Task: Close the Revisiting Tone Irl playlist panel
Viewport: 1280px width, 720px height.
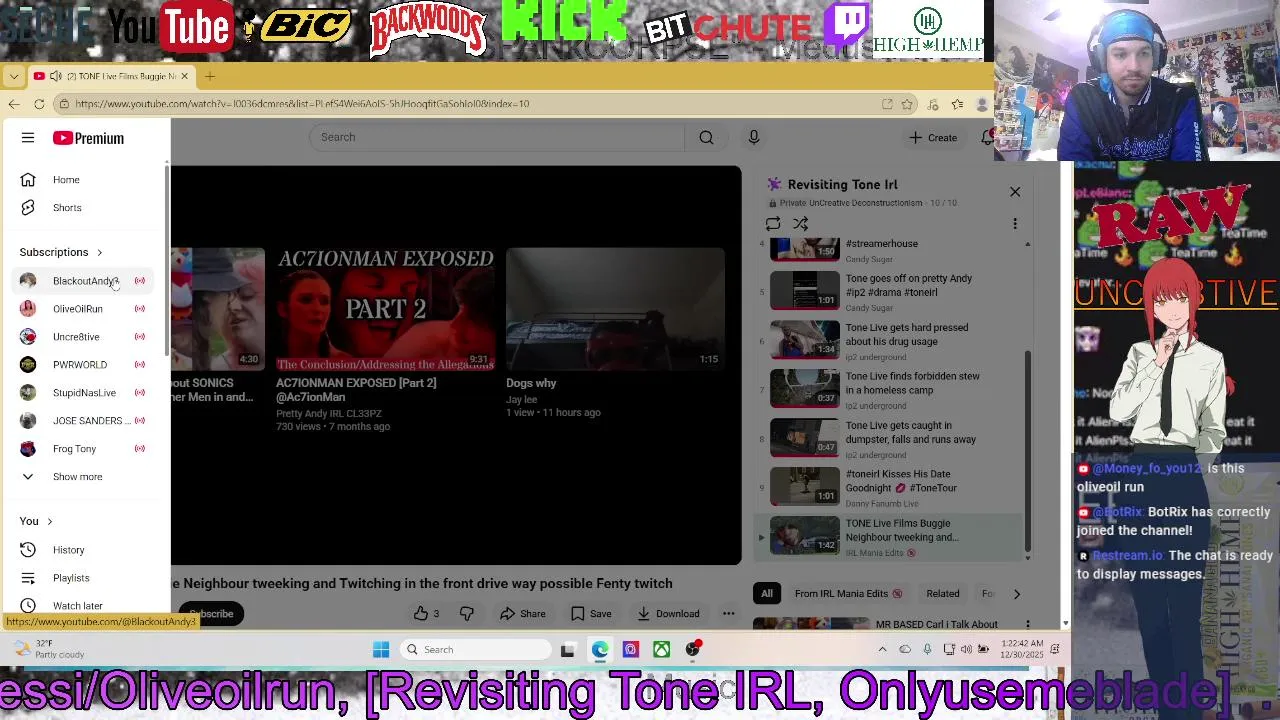Action: coord(1015,192)
